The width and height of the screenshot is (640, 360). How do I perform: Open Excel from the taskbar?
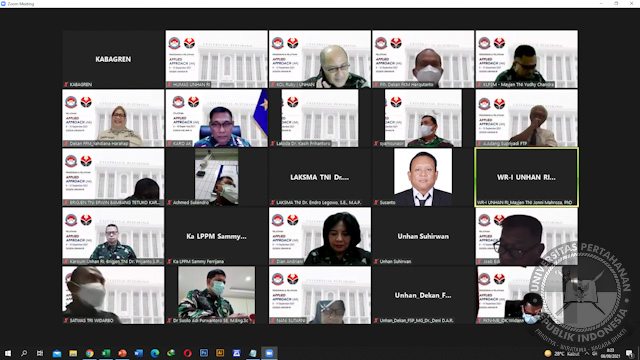(106, 353)
